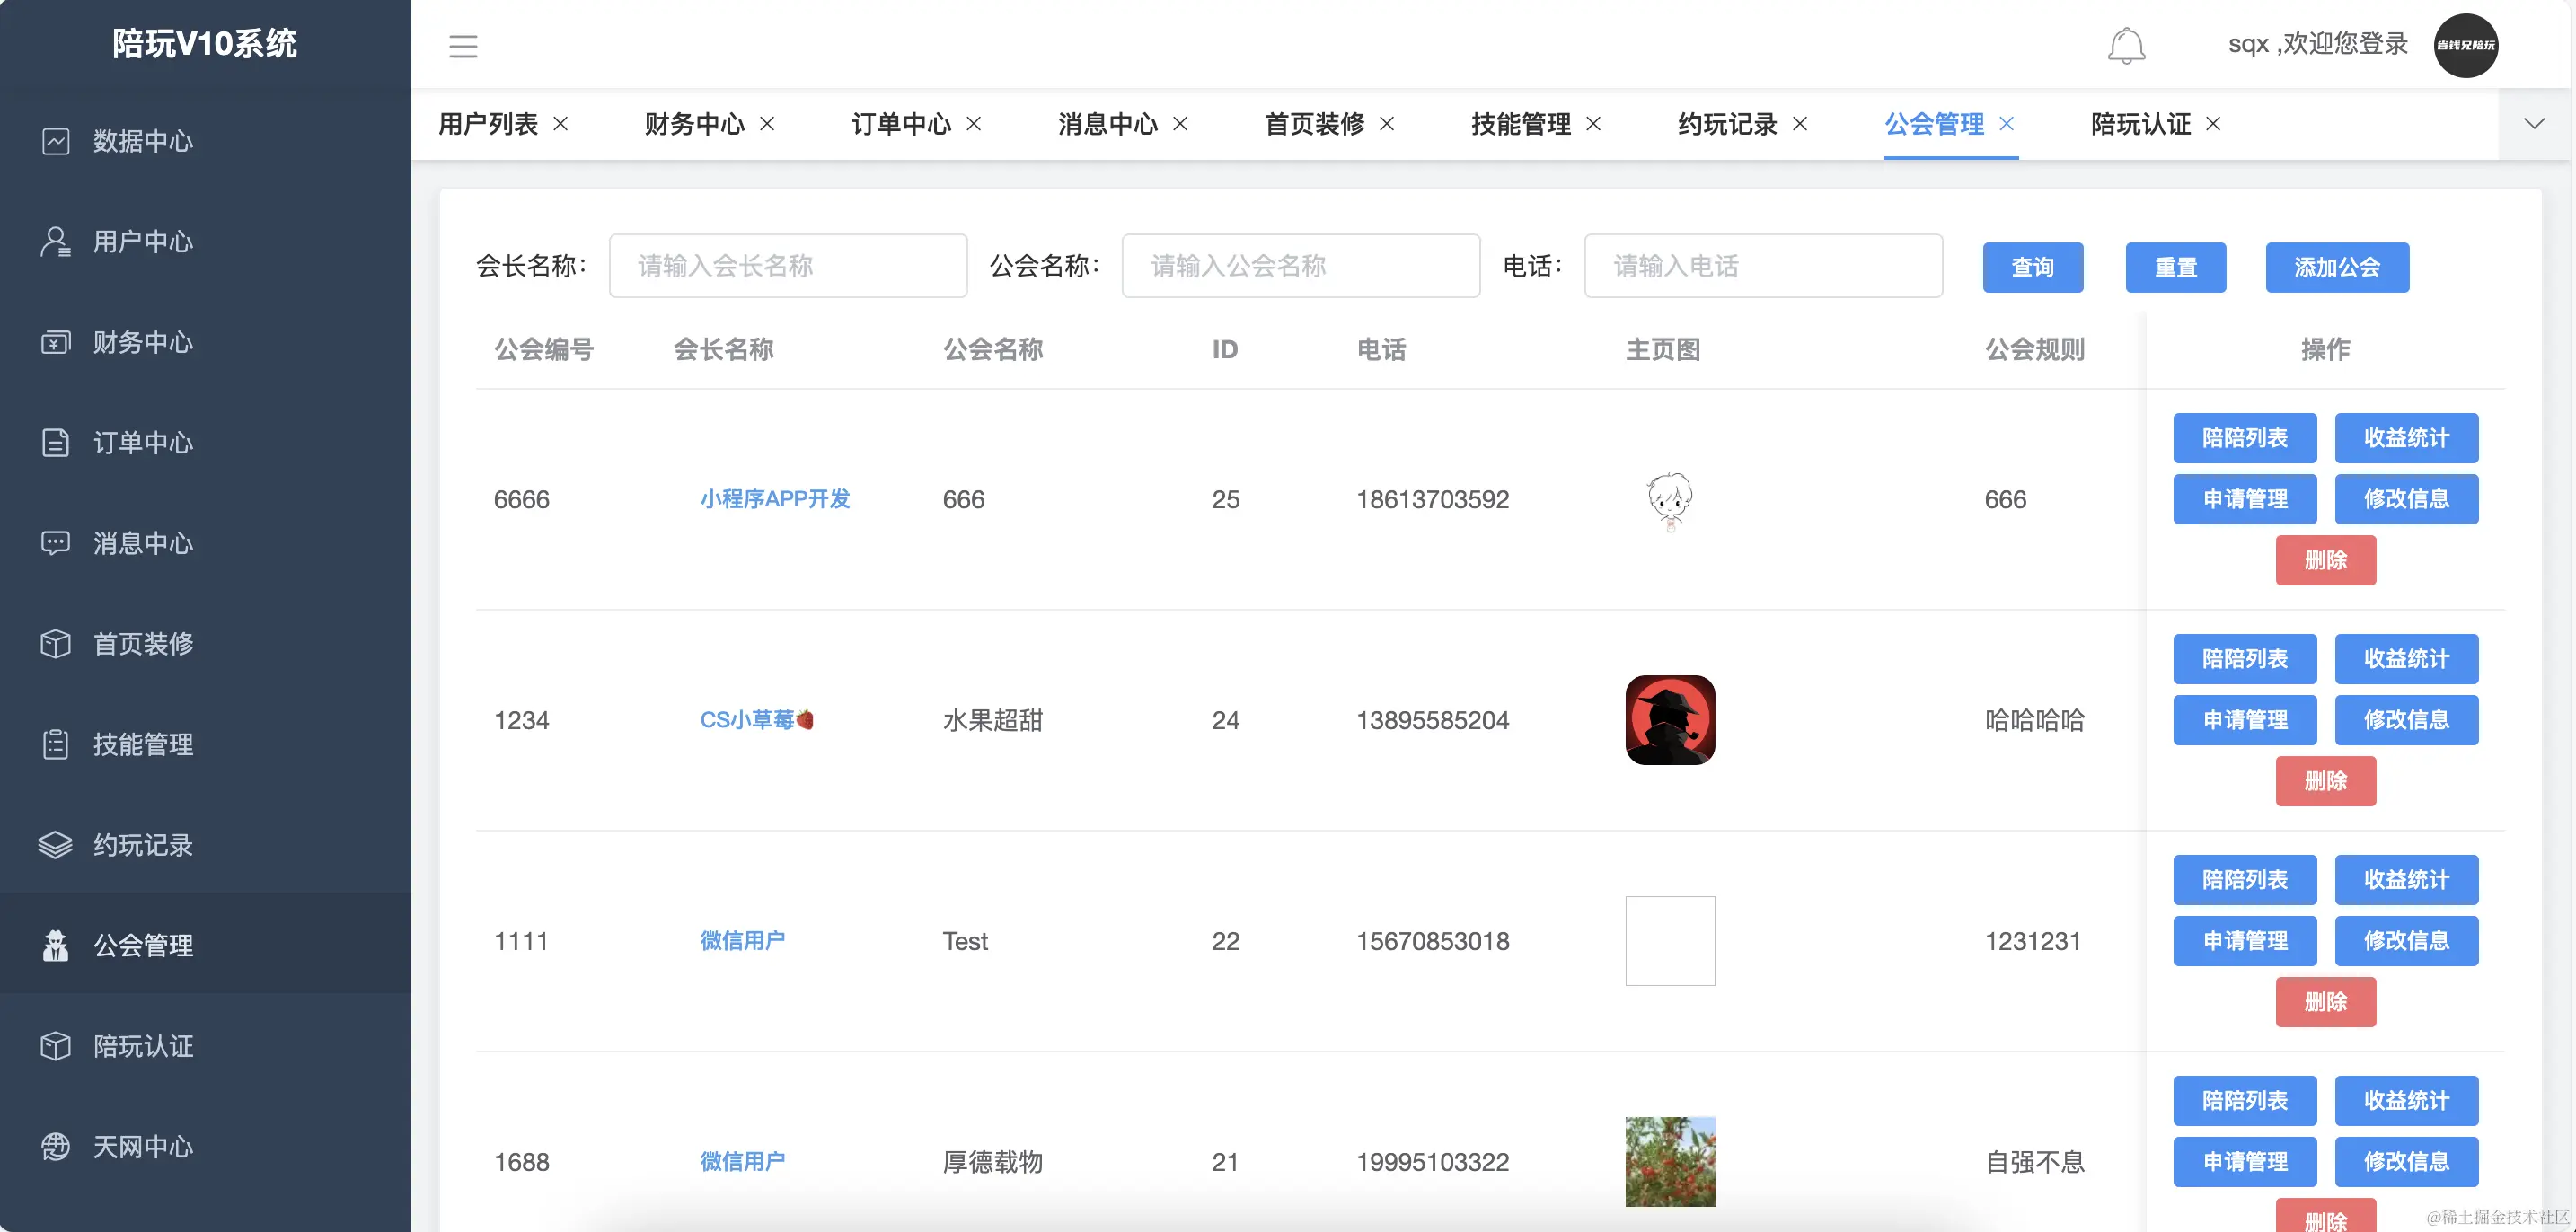Screen dimensions: 2576x1232
Task: Select 用户中心 in the sidebar
Action: click(142, 241)
